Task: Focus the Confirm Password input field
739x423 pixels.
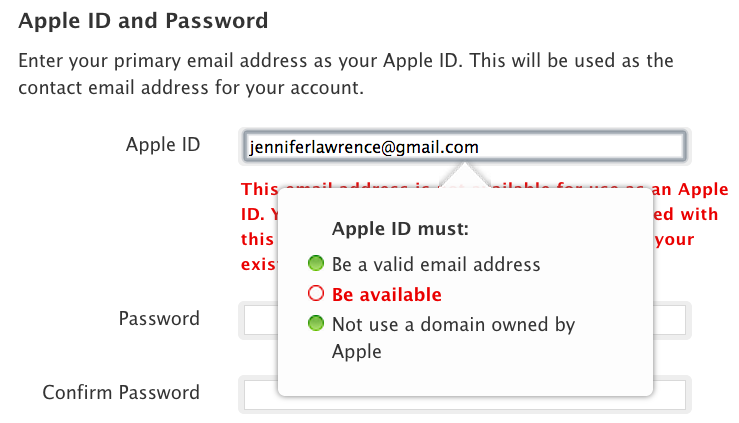Action: click(x=670, y=393)
